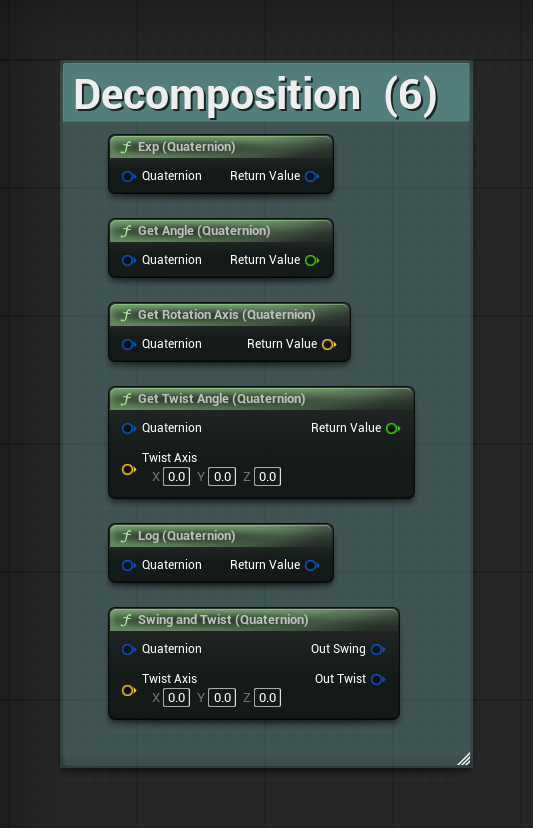Click 'Return Value' label on Get Angle node
This screenshot has width=533, height=828.
click(x=265, y=260)
